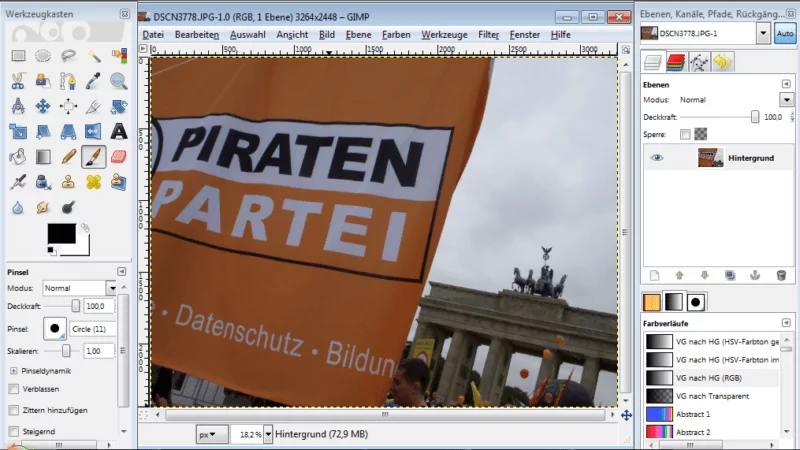Image resolution: width=800 pixels, height=450 pixels.
Task: Select the Flip tool
Action: [93, 132]
